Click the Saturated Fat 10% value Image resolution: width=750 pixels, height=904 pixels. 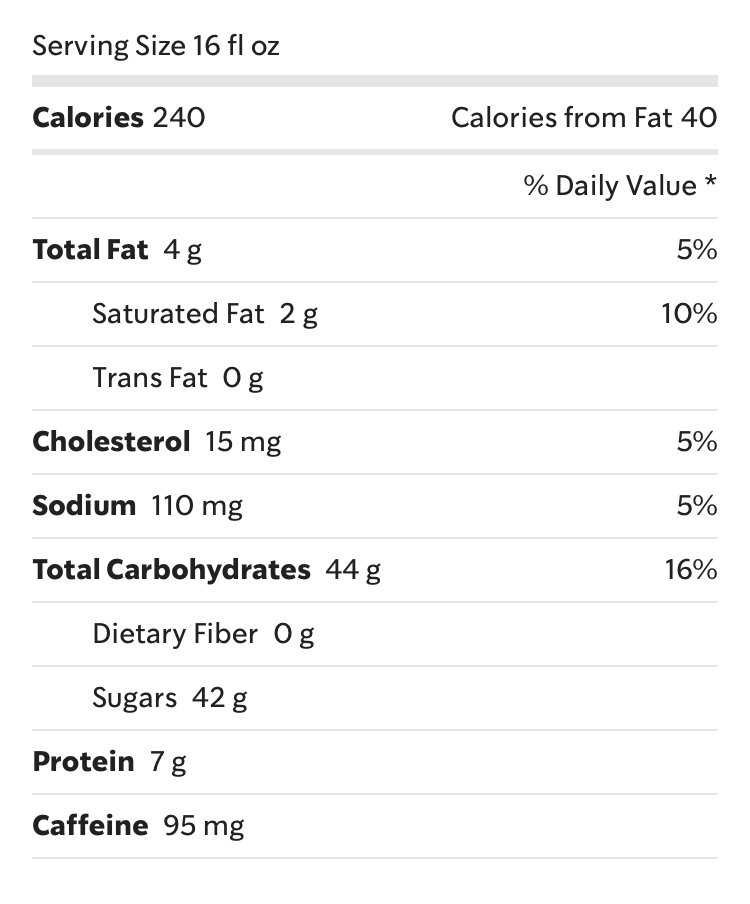[689, 314]
